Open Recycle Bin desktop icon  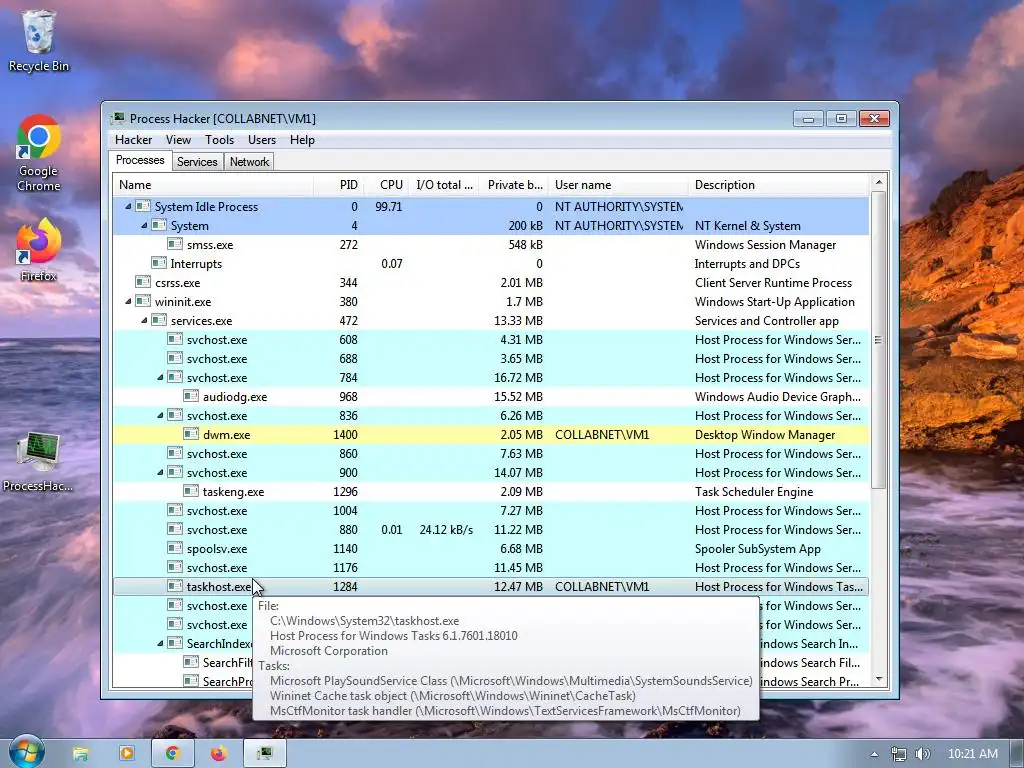tap(39, 40)
